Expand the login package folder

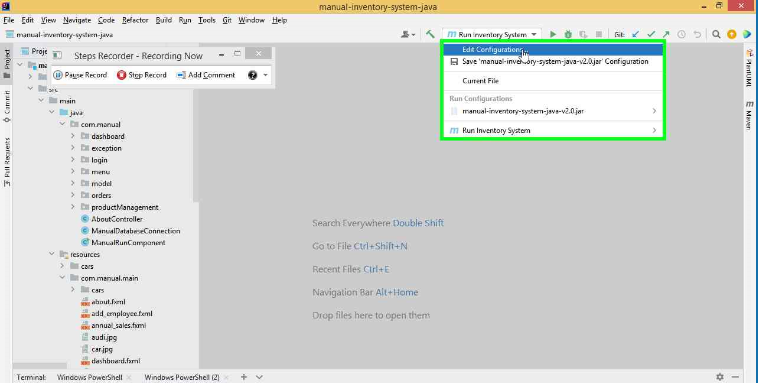pyautogui.click(x=73, y=160)
